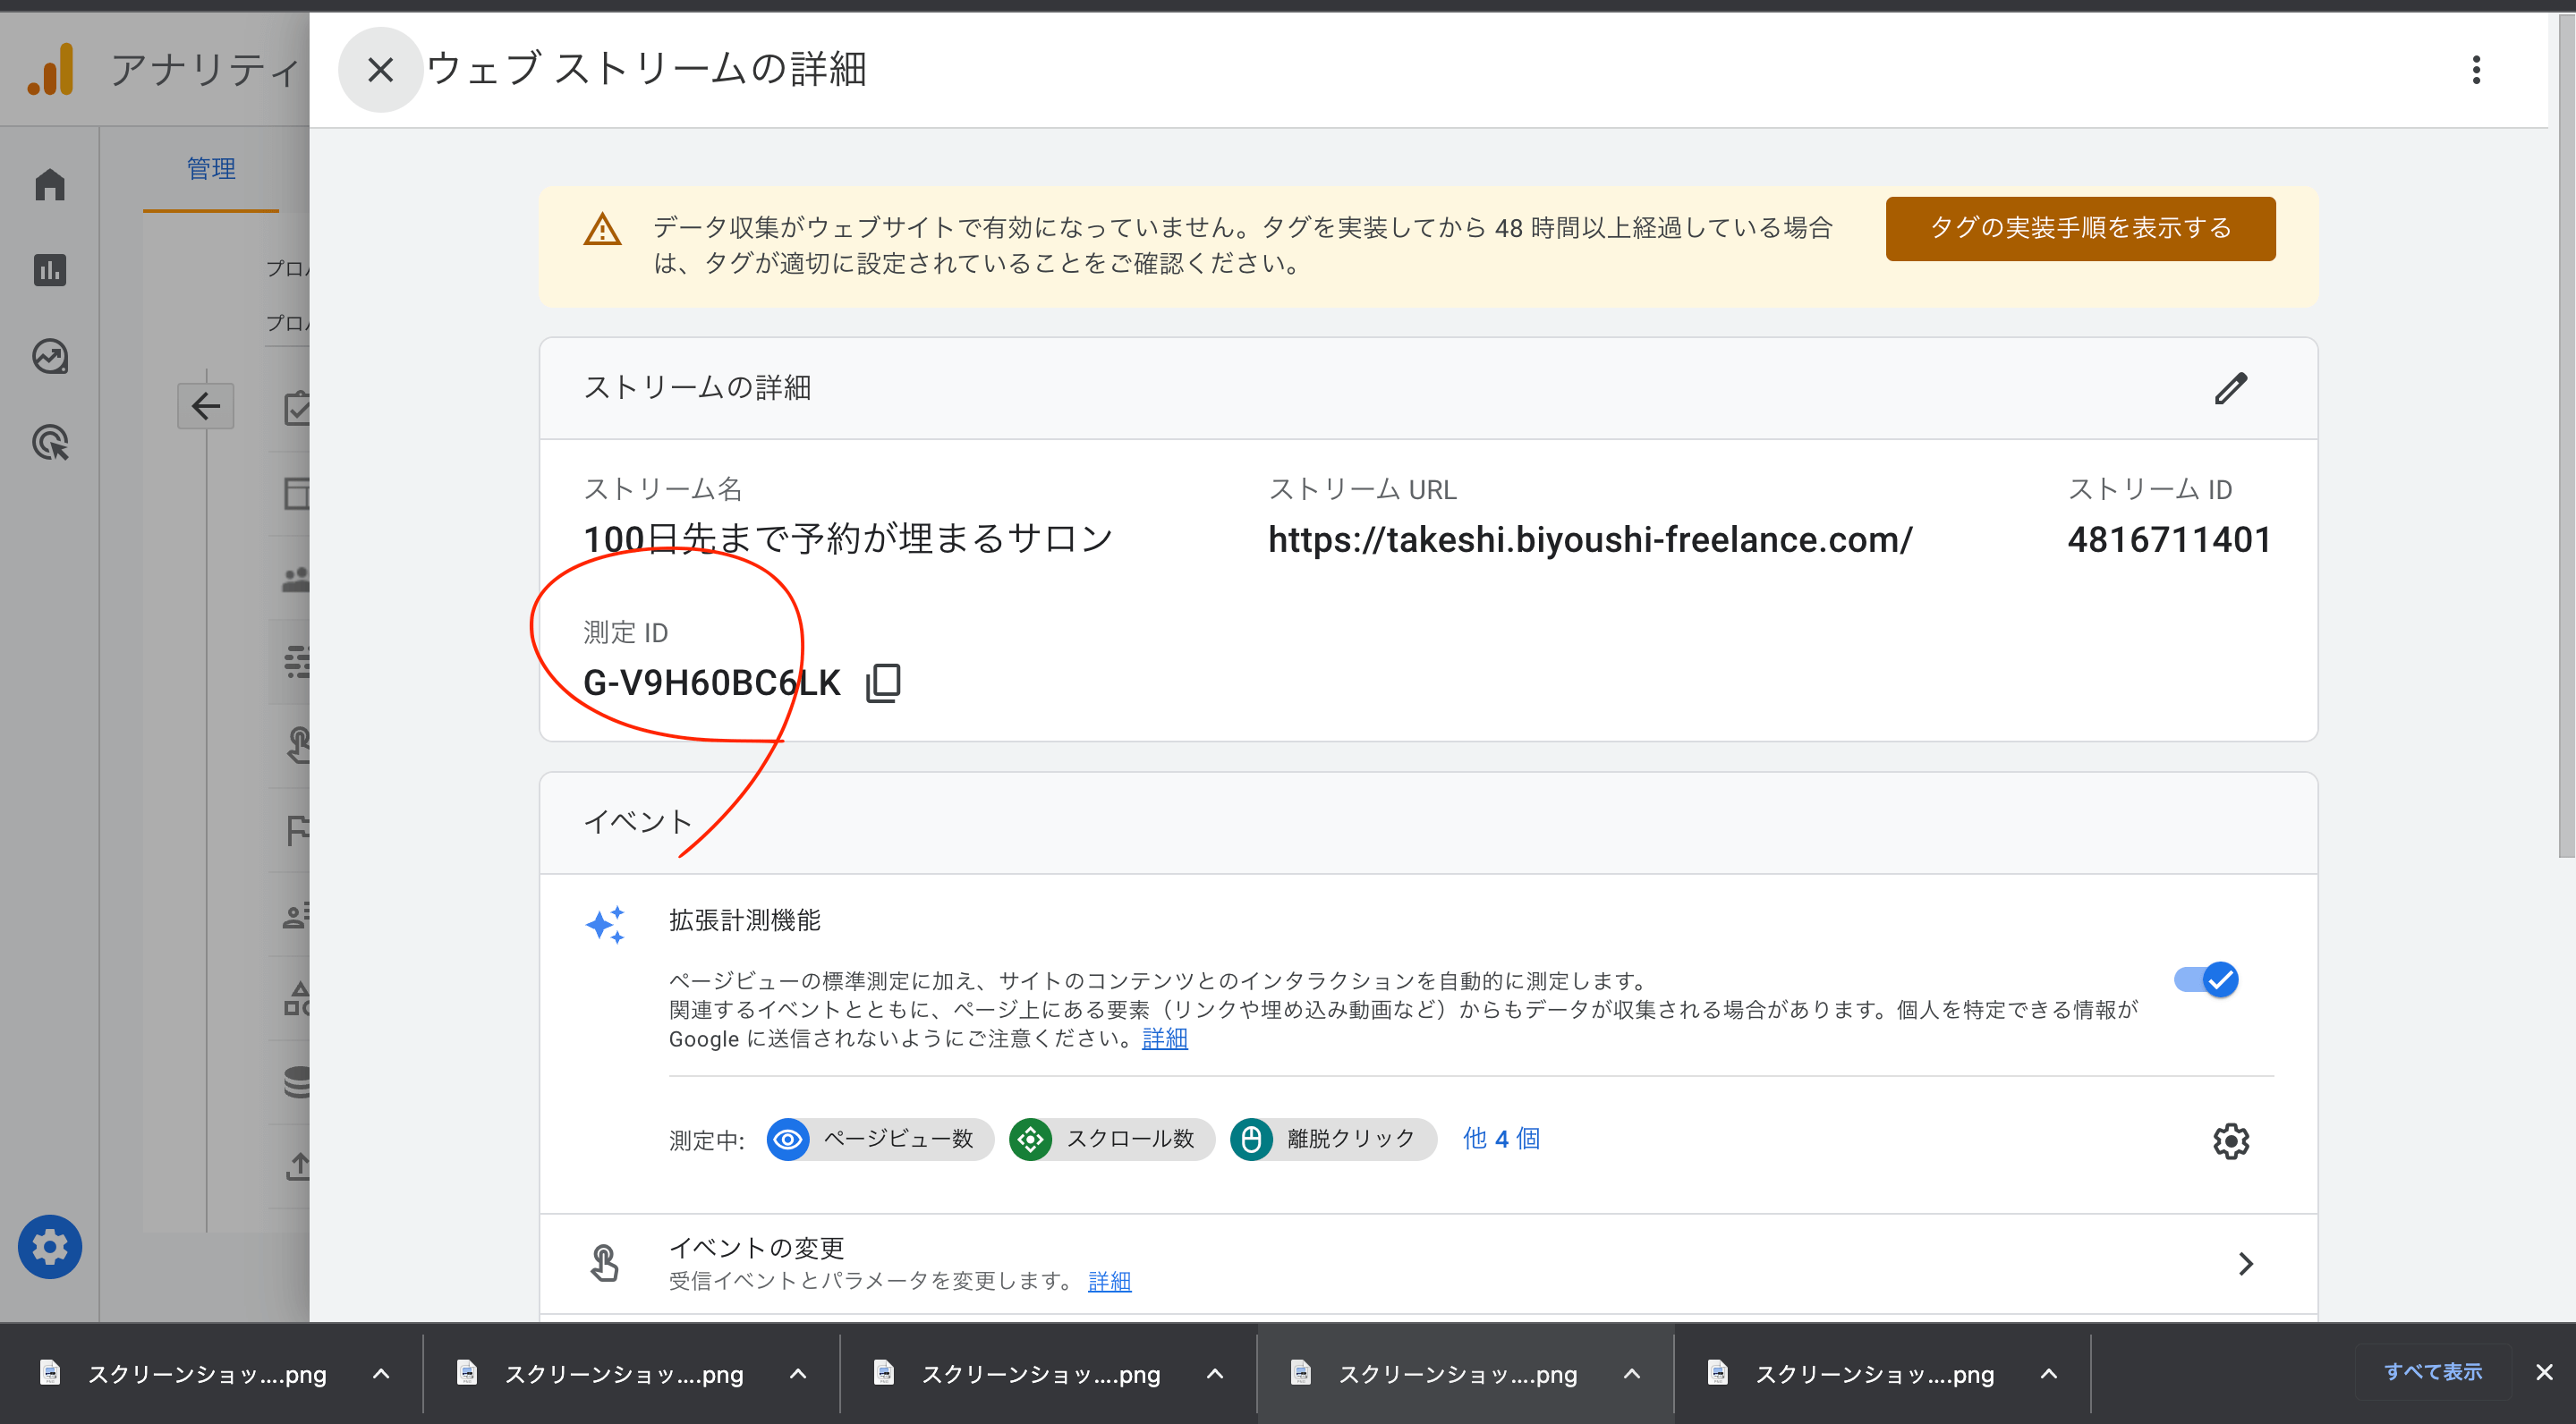Viewport: 2576px width, 1424px height.
Task: Go to Home in the left sidebar
Action: coord(50,185)
